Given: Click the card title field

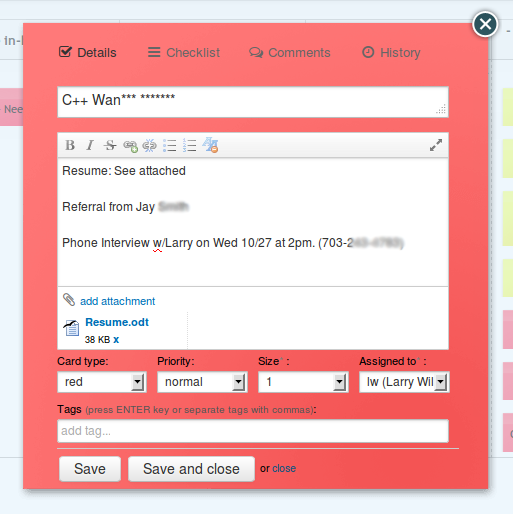Looking at the screenshot, I should (x=253, y=102).
